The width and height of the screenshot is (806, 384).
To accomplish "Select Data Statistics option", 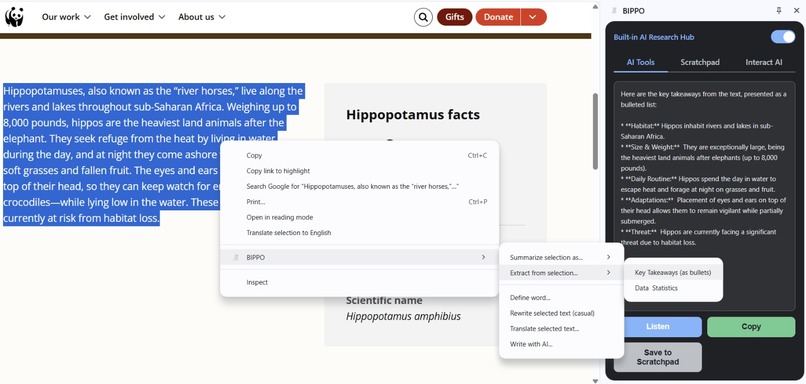I will pyautogui.click(x=673, y=288).
